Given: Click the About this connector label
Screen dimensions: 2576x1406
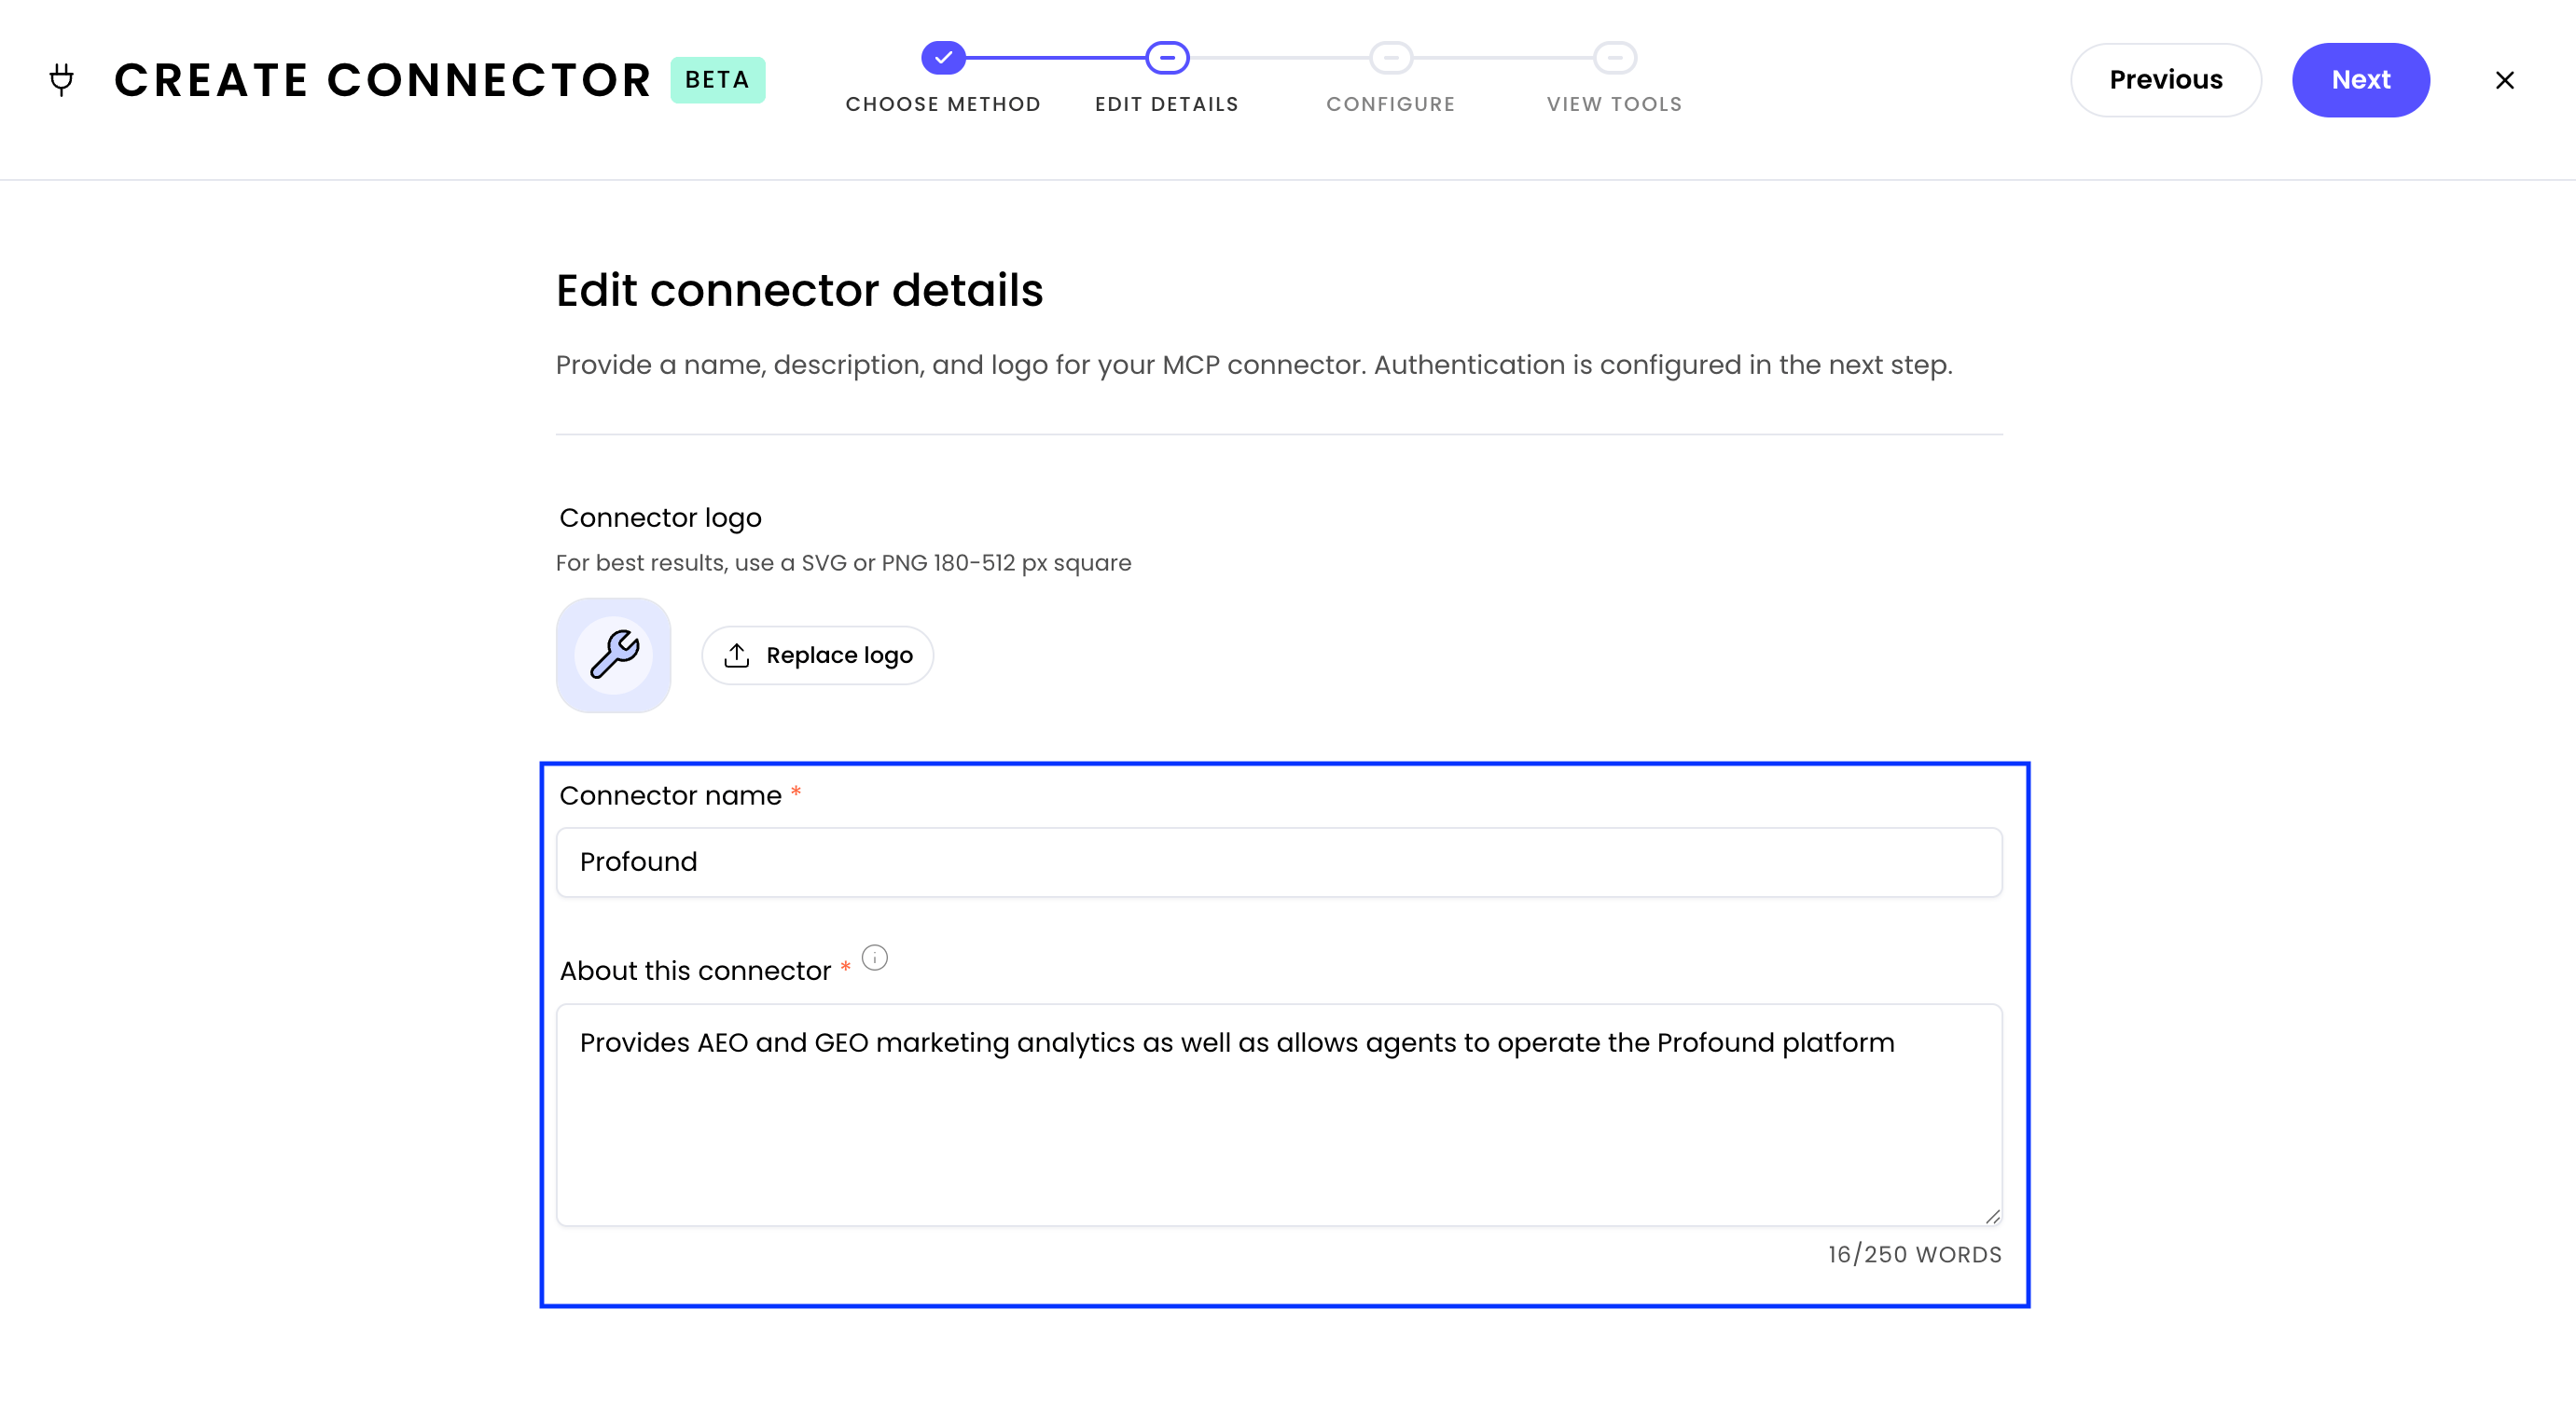Looking at the screenshot, I should pyautogui.click(x=695, y=971).
